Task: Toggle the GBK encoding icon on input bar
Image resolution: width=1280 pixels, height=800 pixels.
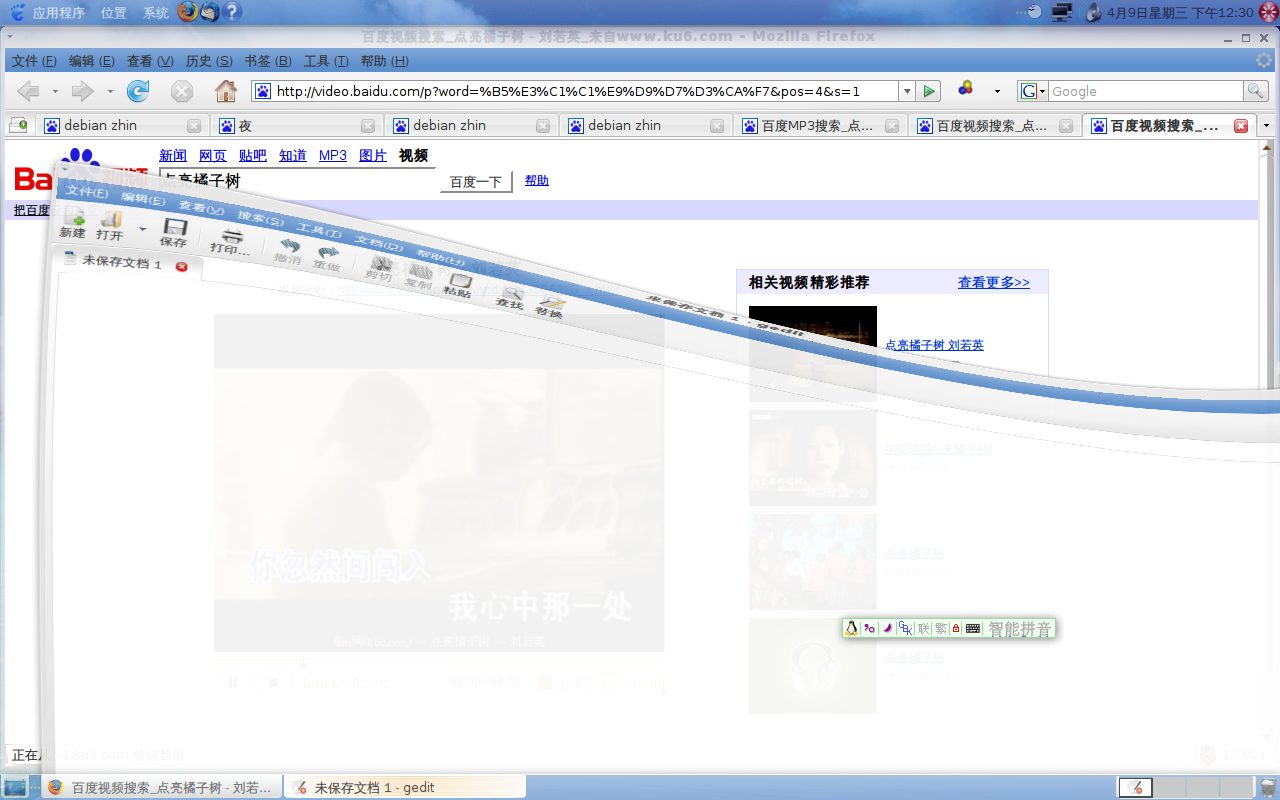Action: 906,629
